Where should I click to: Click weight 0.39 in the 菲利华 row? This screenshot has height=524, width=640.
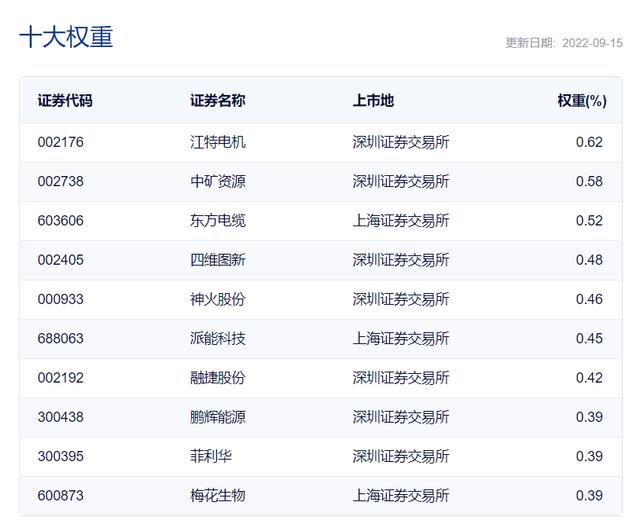click(x=589, y=456)
